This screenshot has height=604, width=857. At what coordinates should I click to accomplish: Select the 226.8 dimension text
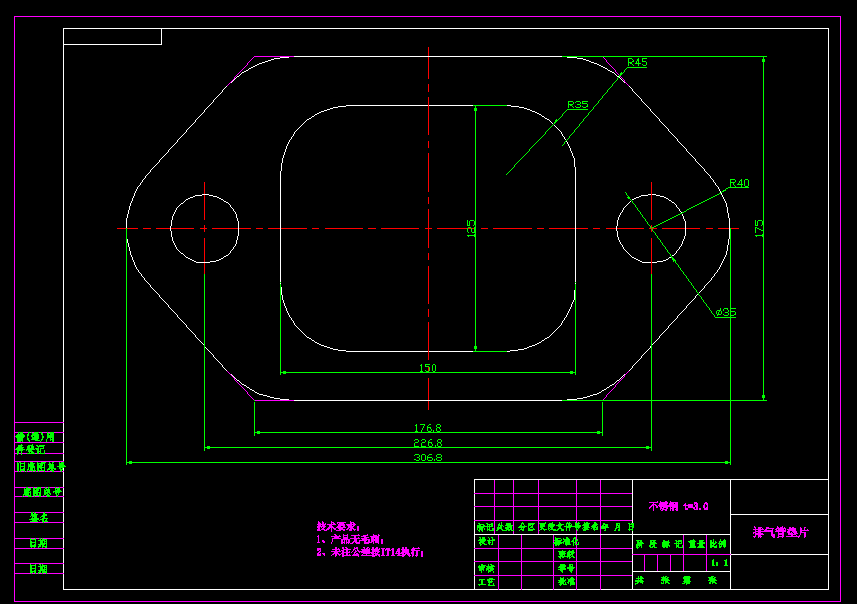428,443
